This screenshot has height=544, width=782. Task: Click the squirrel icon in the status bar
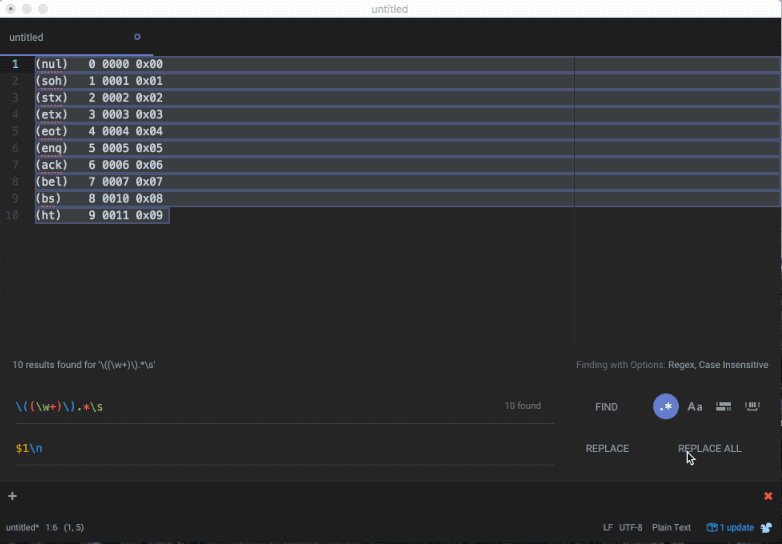tap(766, 528)
